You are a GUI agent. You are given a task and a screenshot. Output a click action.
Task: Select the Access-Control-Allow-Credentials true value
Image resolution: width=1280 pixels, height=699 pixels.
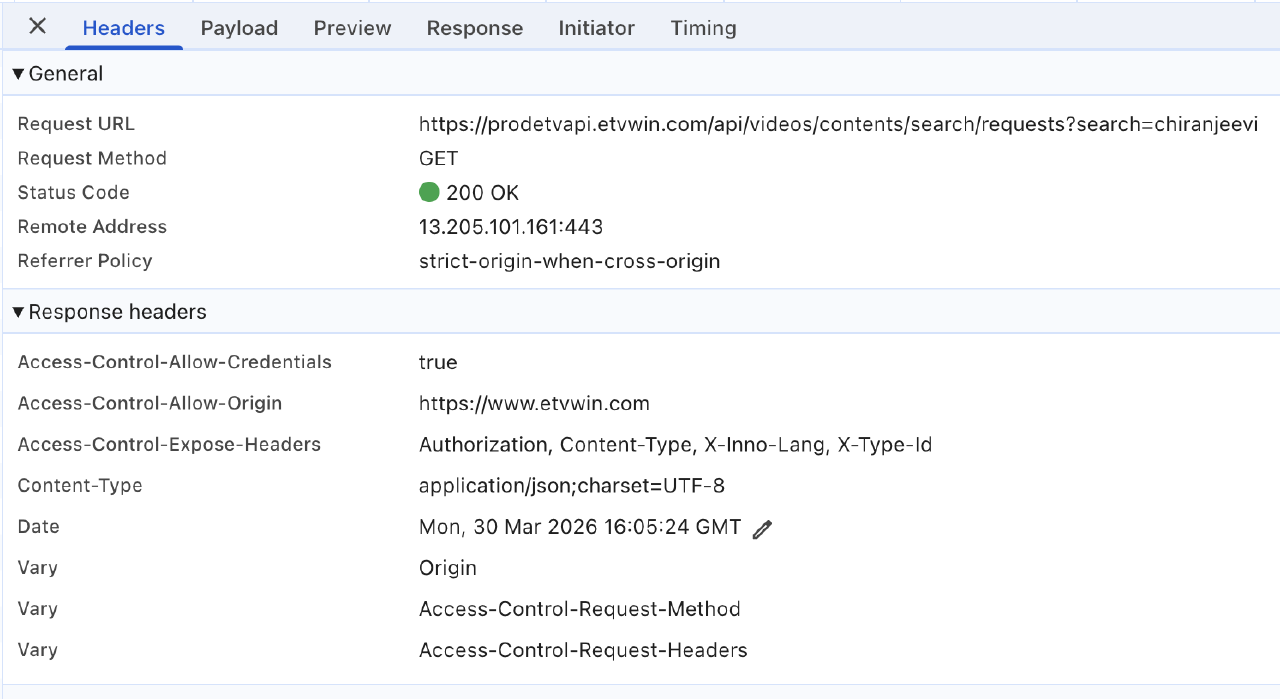pos(438,362)
